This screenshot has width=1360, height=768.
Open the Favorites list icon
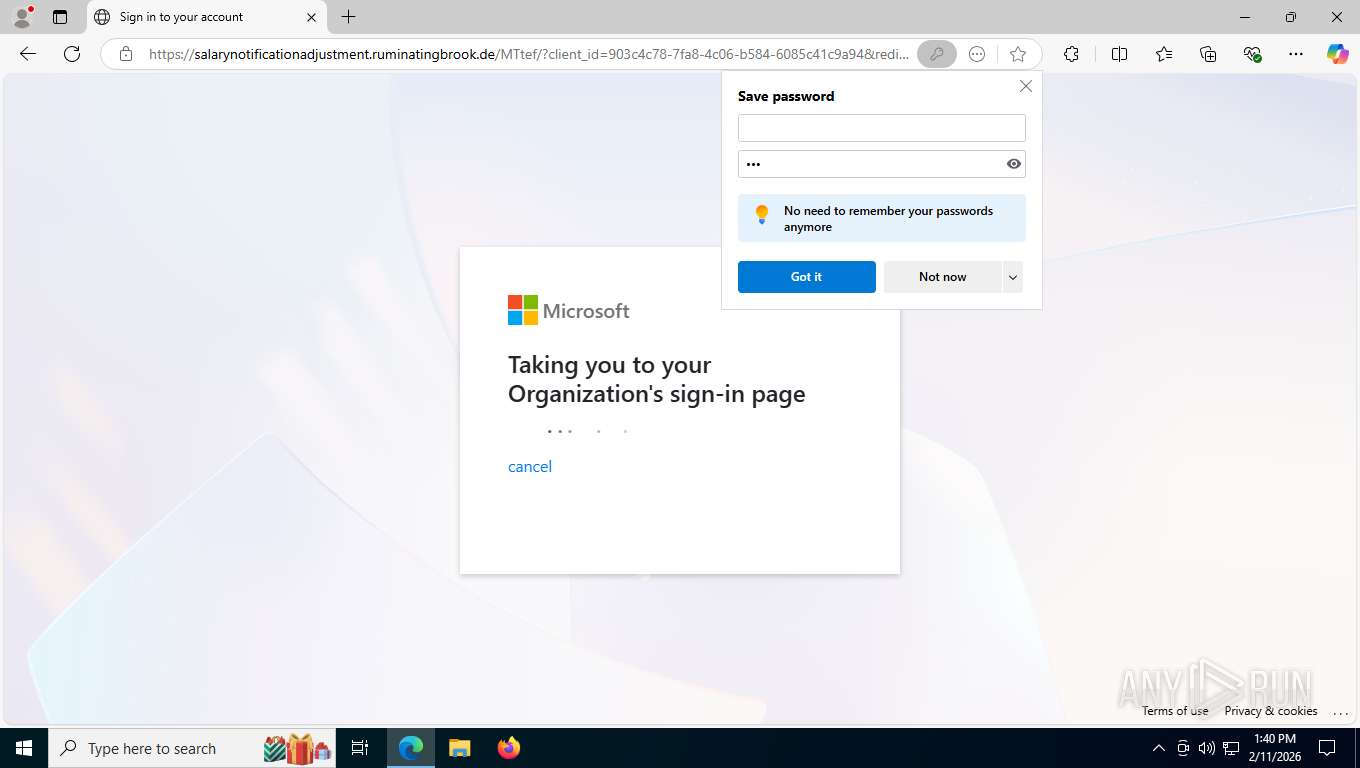click(x=1164, y=54)
